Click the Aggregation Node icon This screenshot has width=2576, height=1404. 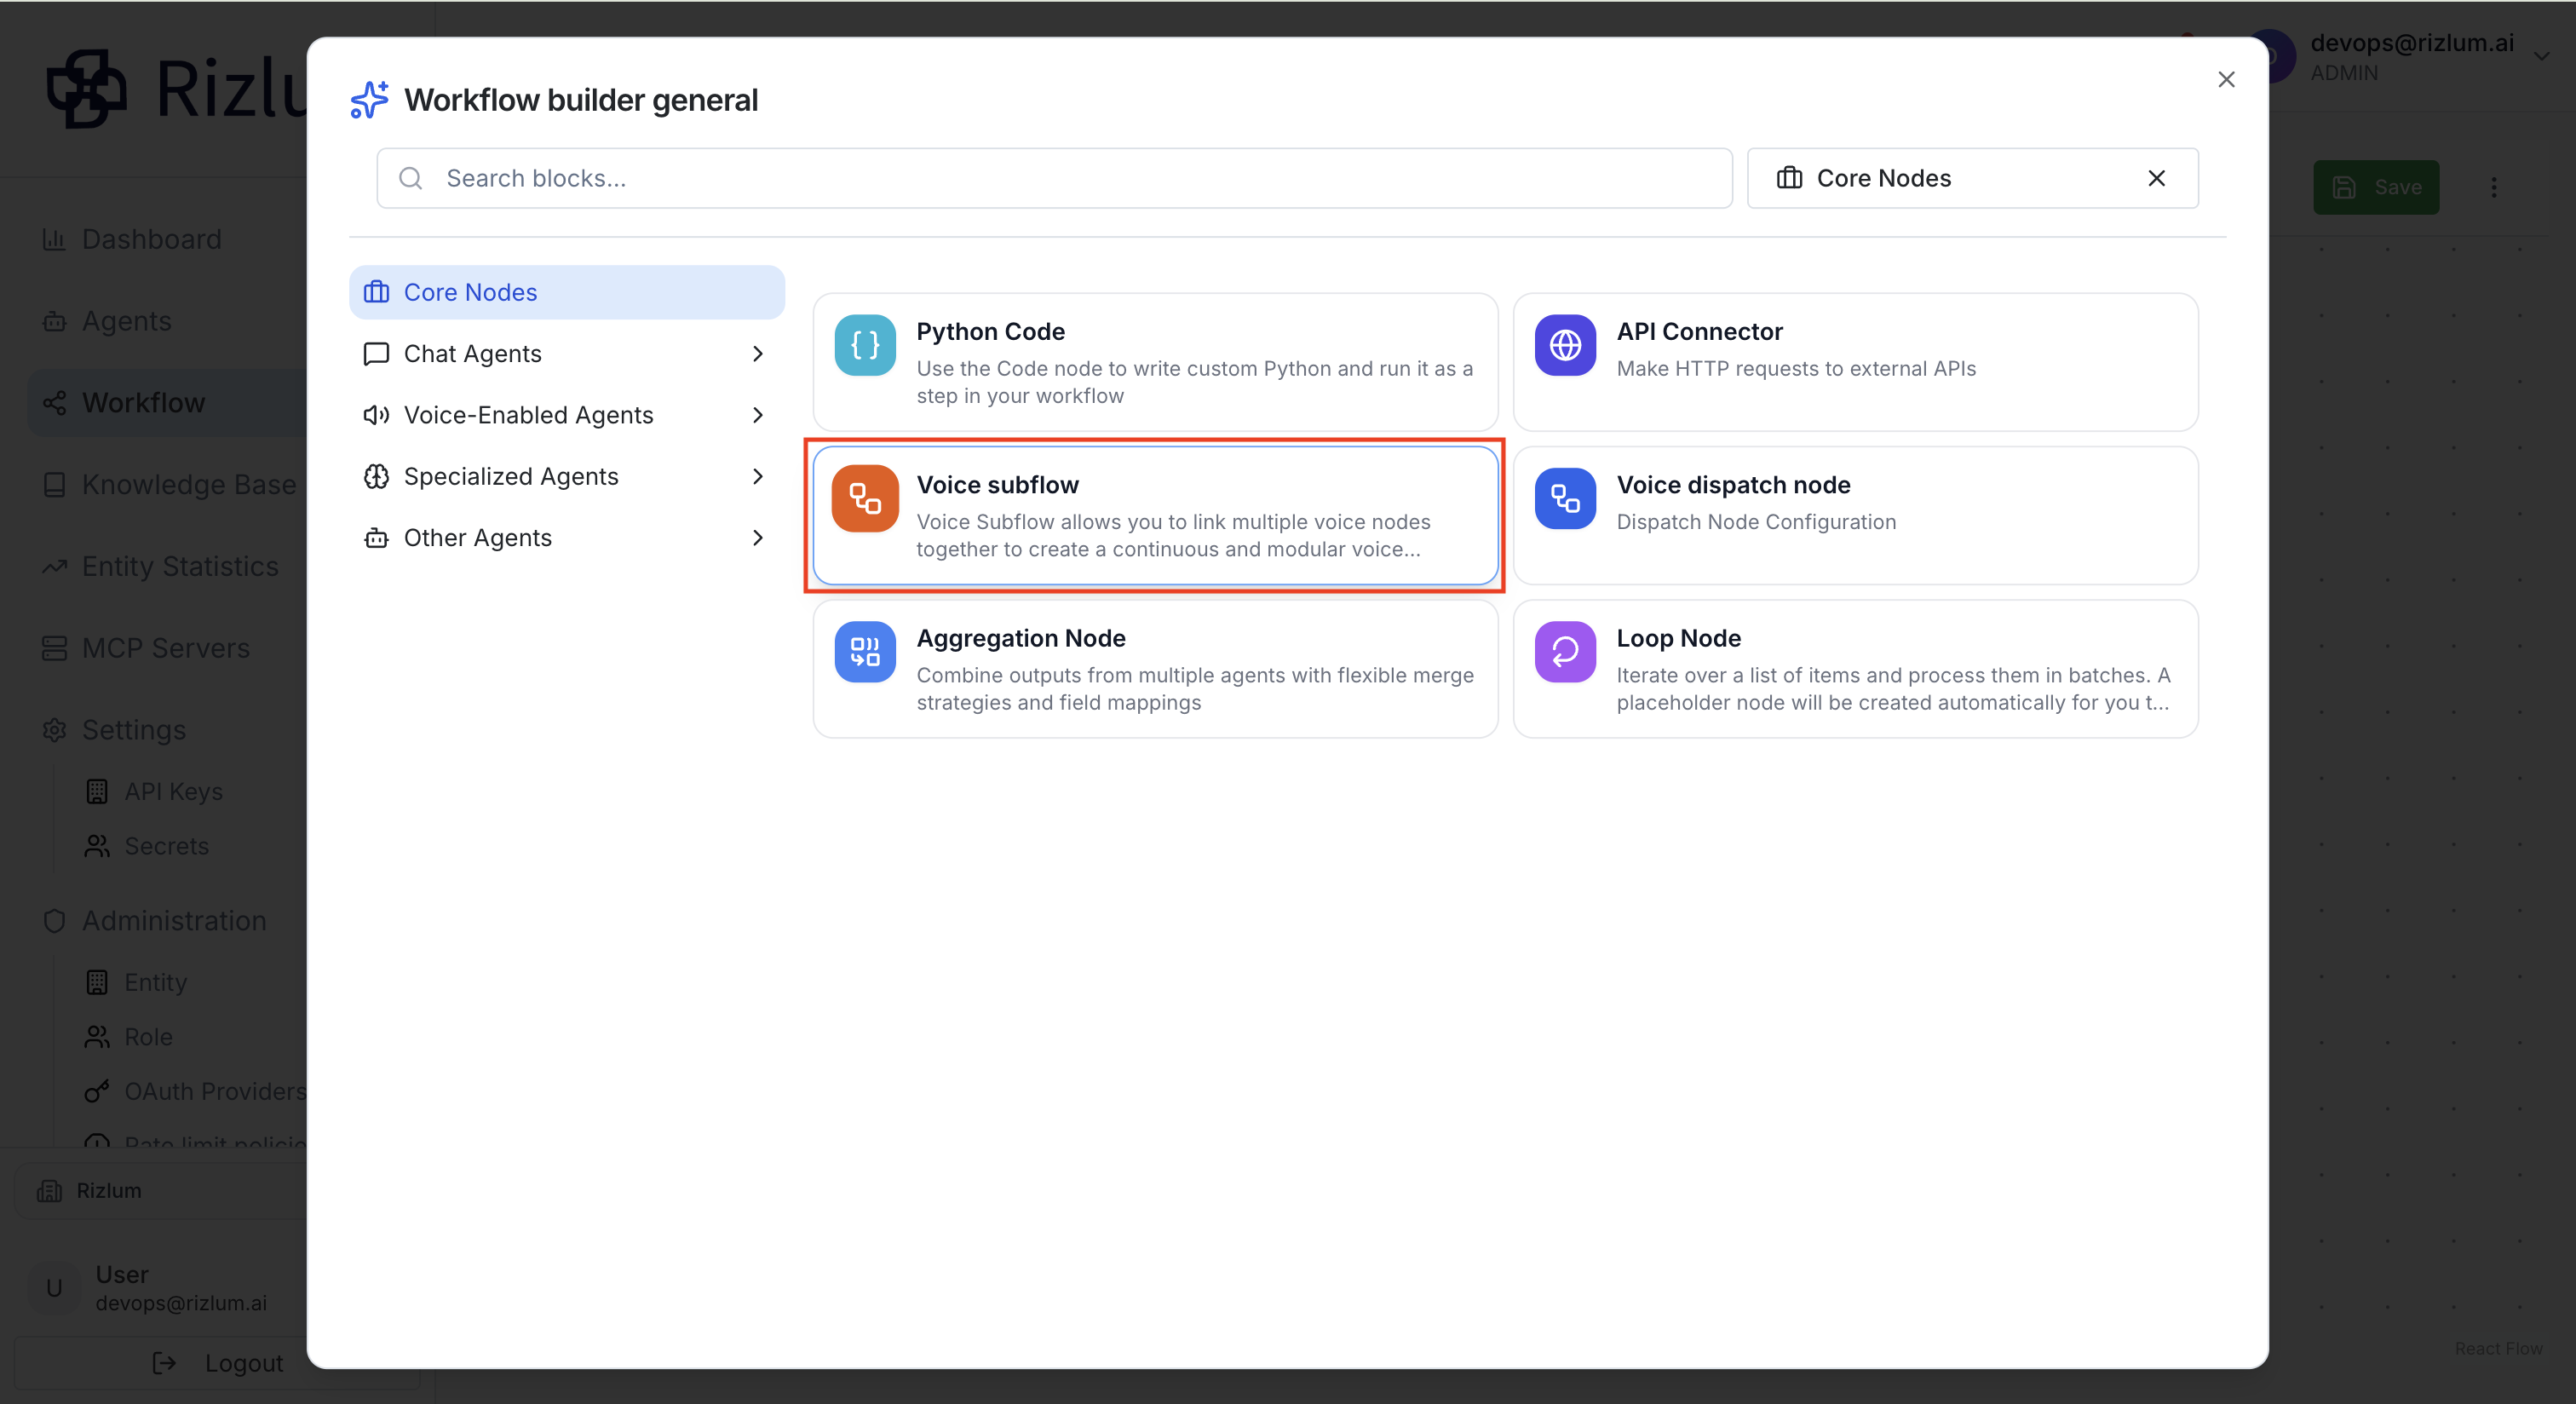point(865,652)
